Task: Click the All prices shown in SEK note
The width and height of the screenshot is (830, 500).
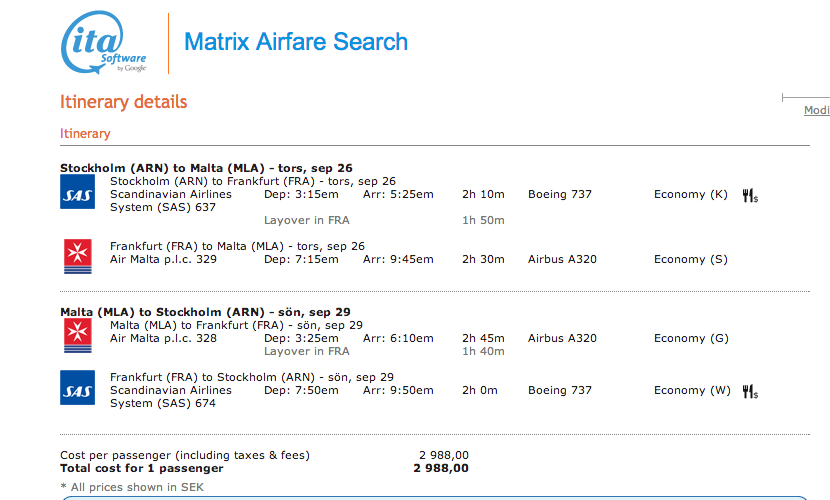Action: click(x=132, y=487)
